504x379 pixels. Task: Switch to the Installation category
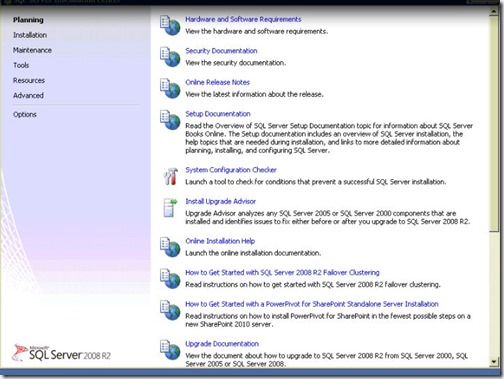tap(30, 35)
